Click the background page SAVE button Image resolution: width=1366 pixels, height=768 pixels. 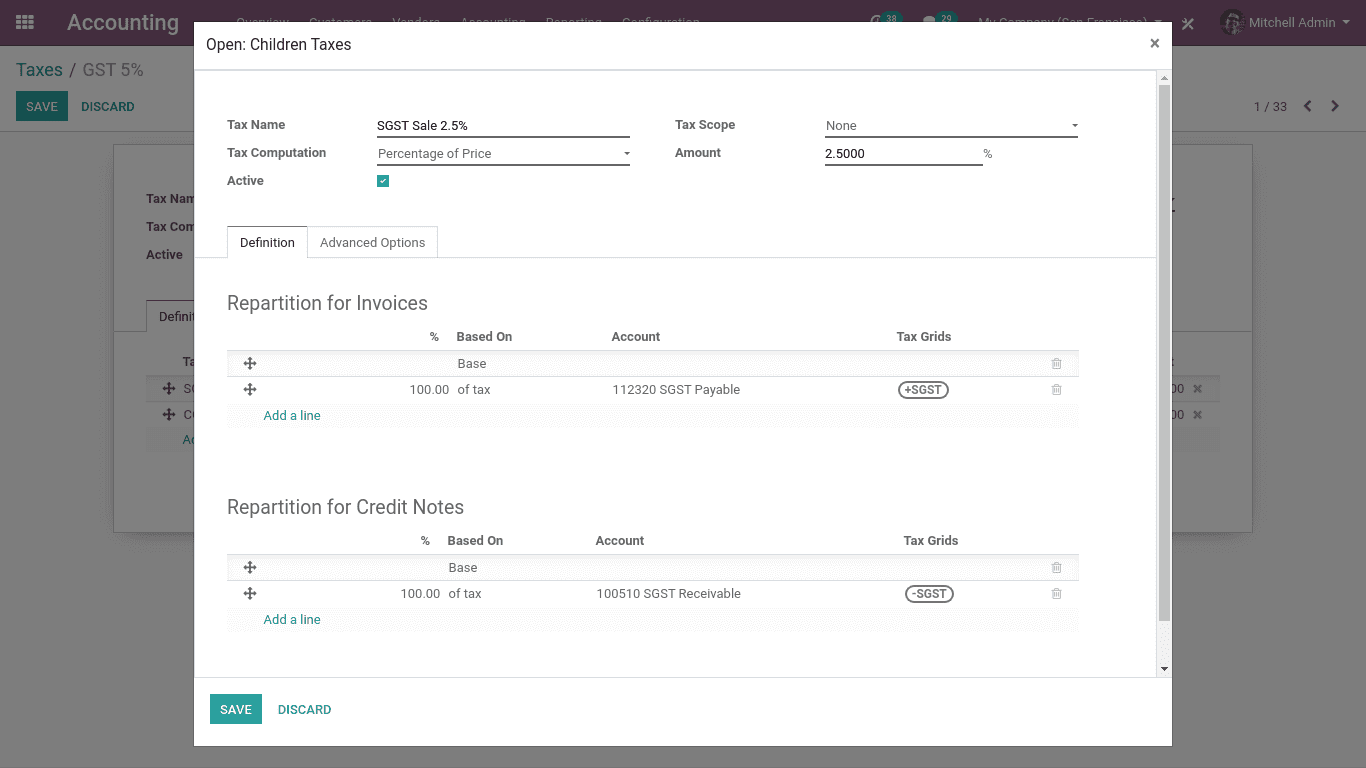click(42, 106)
